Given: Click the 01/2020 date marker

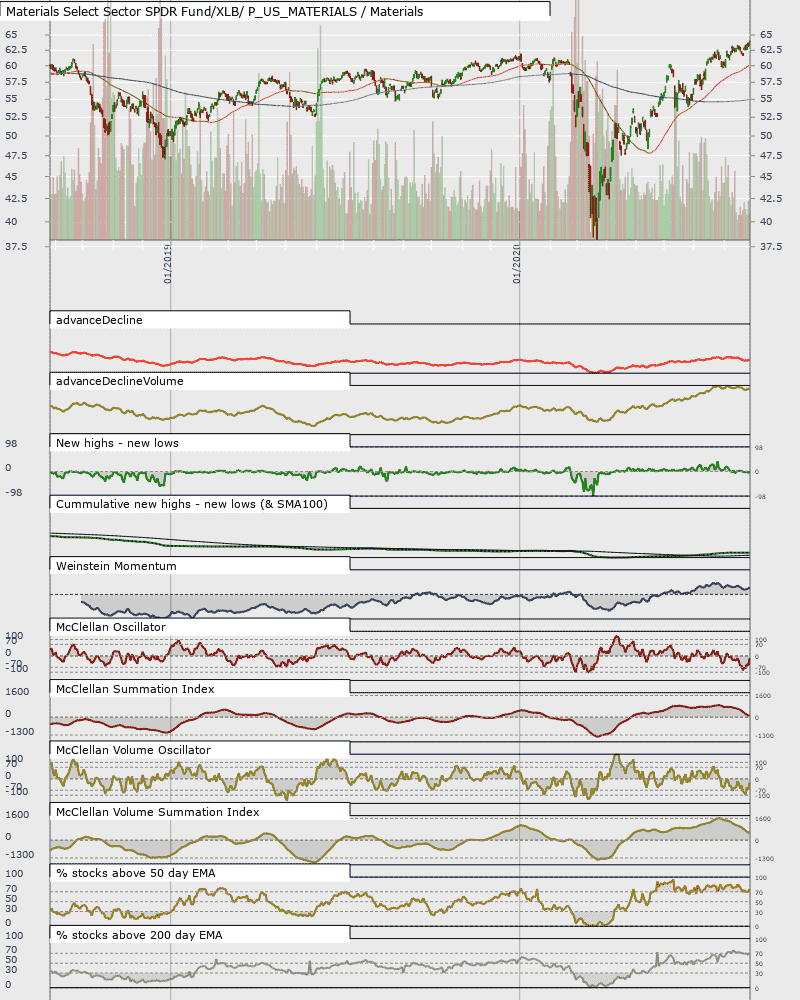Looking at the screenshot, I should pos(516,263).
